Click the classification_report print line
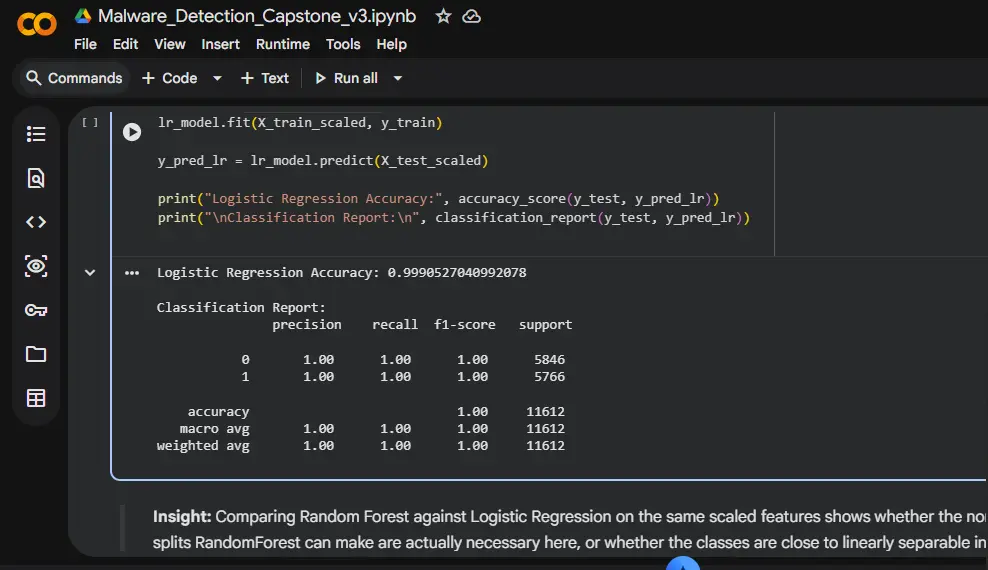 click(x=454, y=217)
